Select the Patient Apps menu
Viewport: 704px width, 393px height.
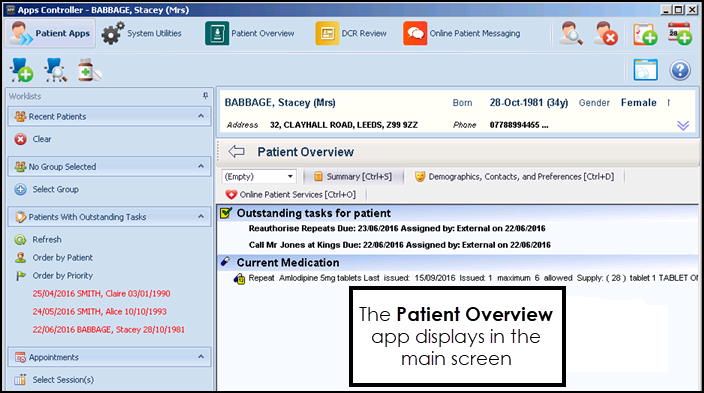(50, 34)
